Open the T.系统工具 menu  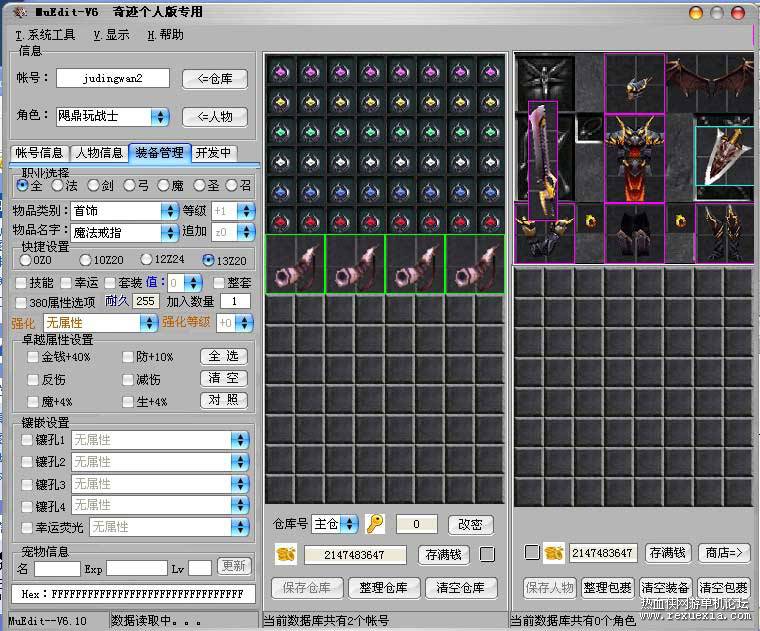coord(45,35)
